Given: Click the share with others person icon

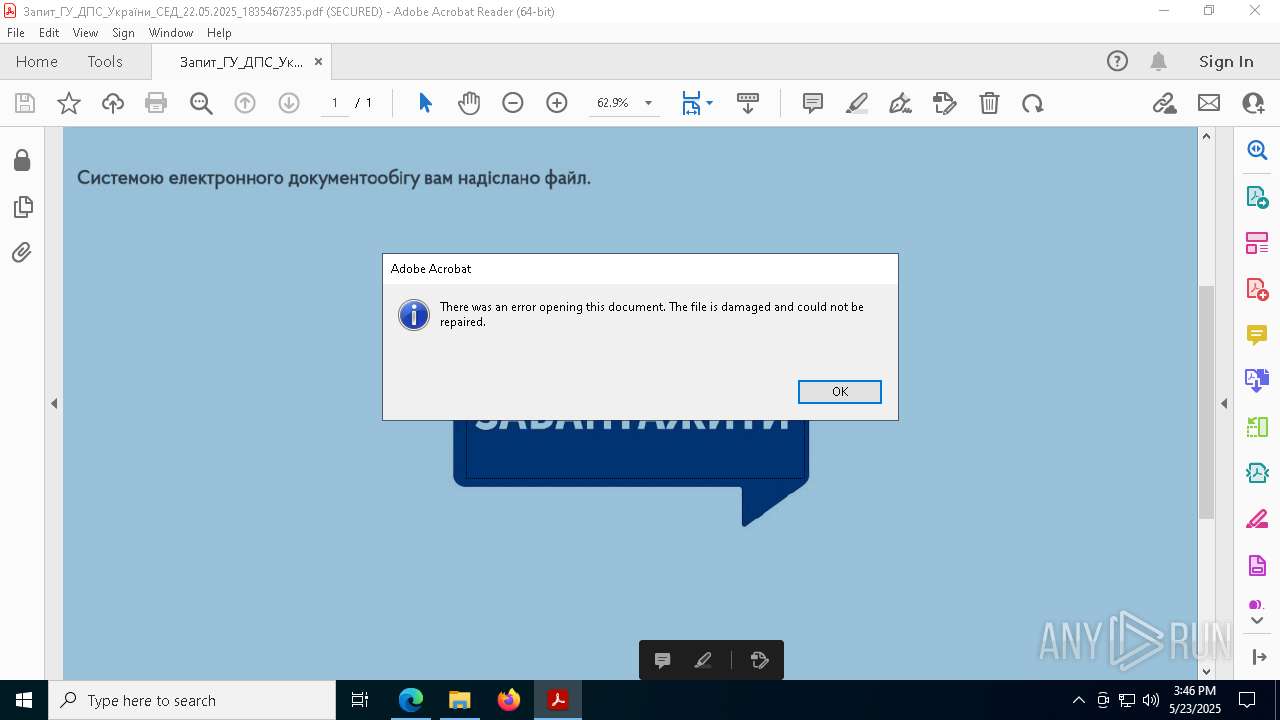Looking at the screenshot, I should click(x=1253, y=103).
